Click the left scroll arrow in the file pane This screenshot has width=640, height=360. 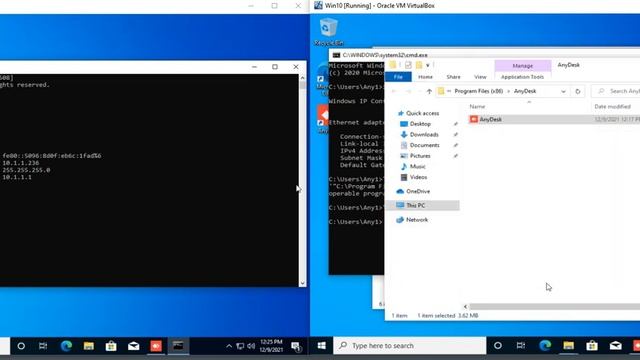coord(465,306)
